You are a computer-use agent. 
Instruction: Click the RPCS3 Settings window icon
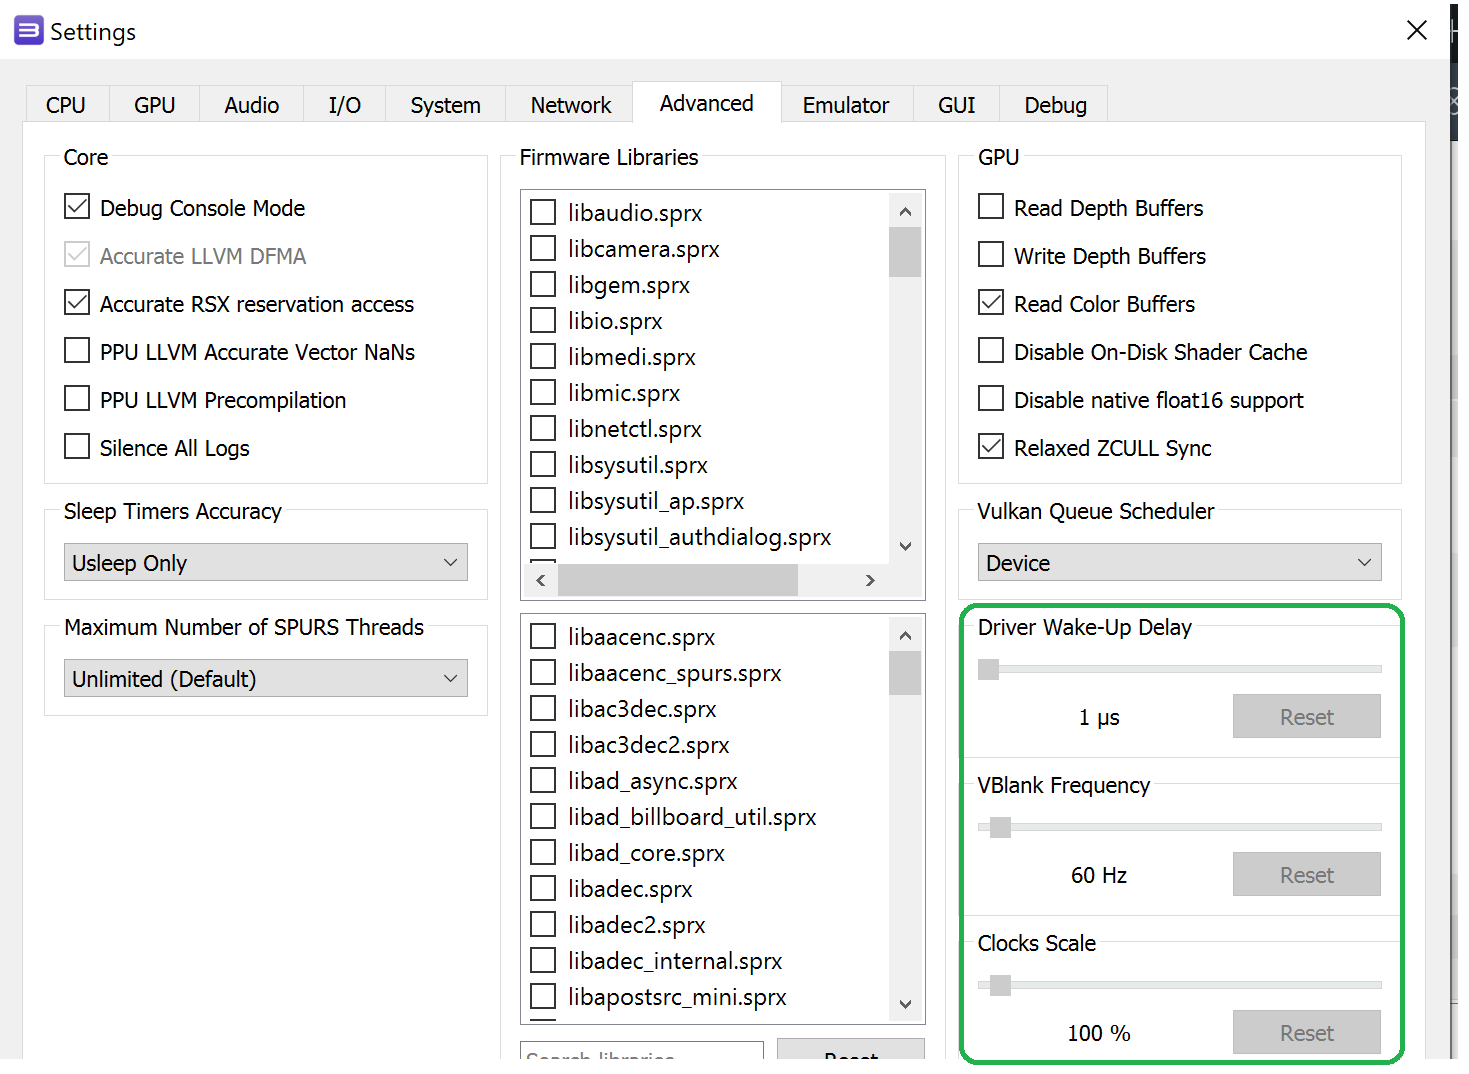click(28, 31)
